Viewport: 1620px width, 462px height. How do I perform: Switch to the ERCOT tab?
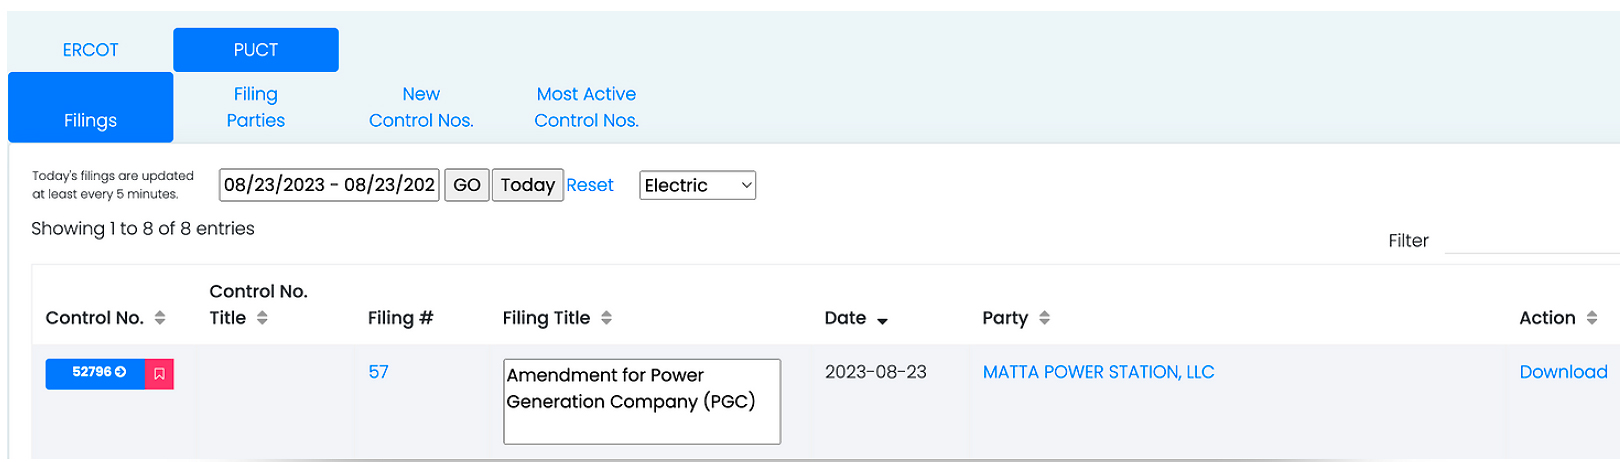coord(90,50)
